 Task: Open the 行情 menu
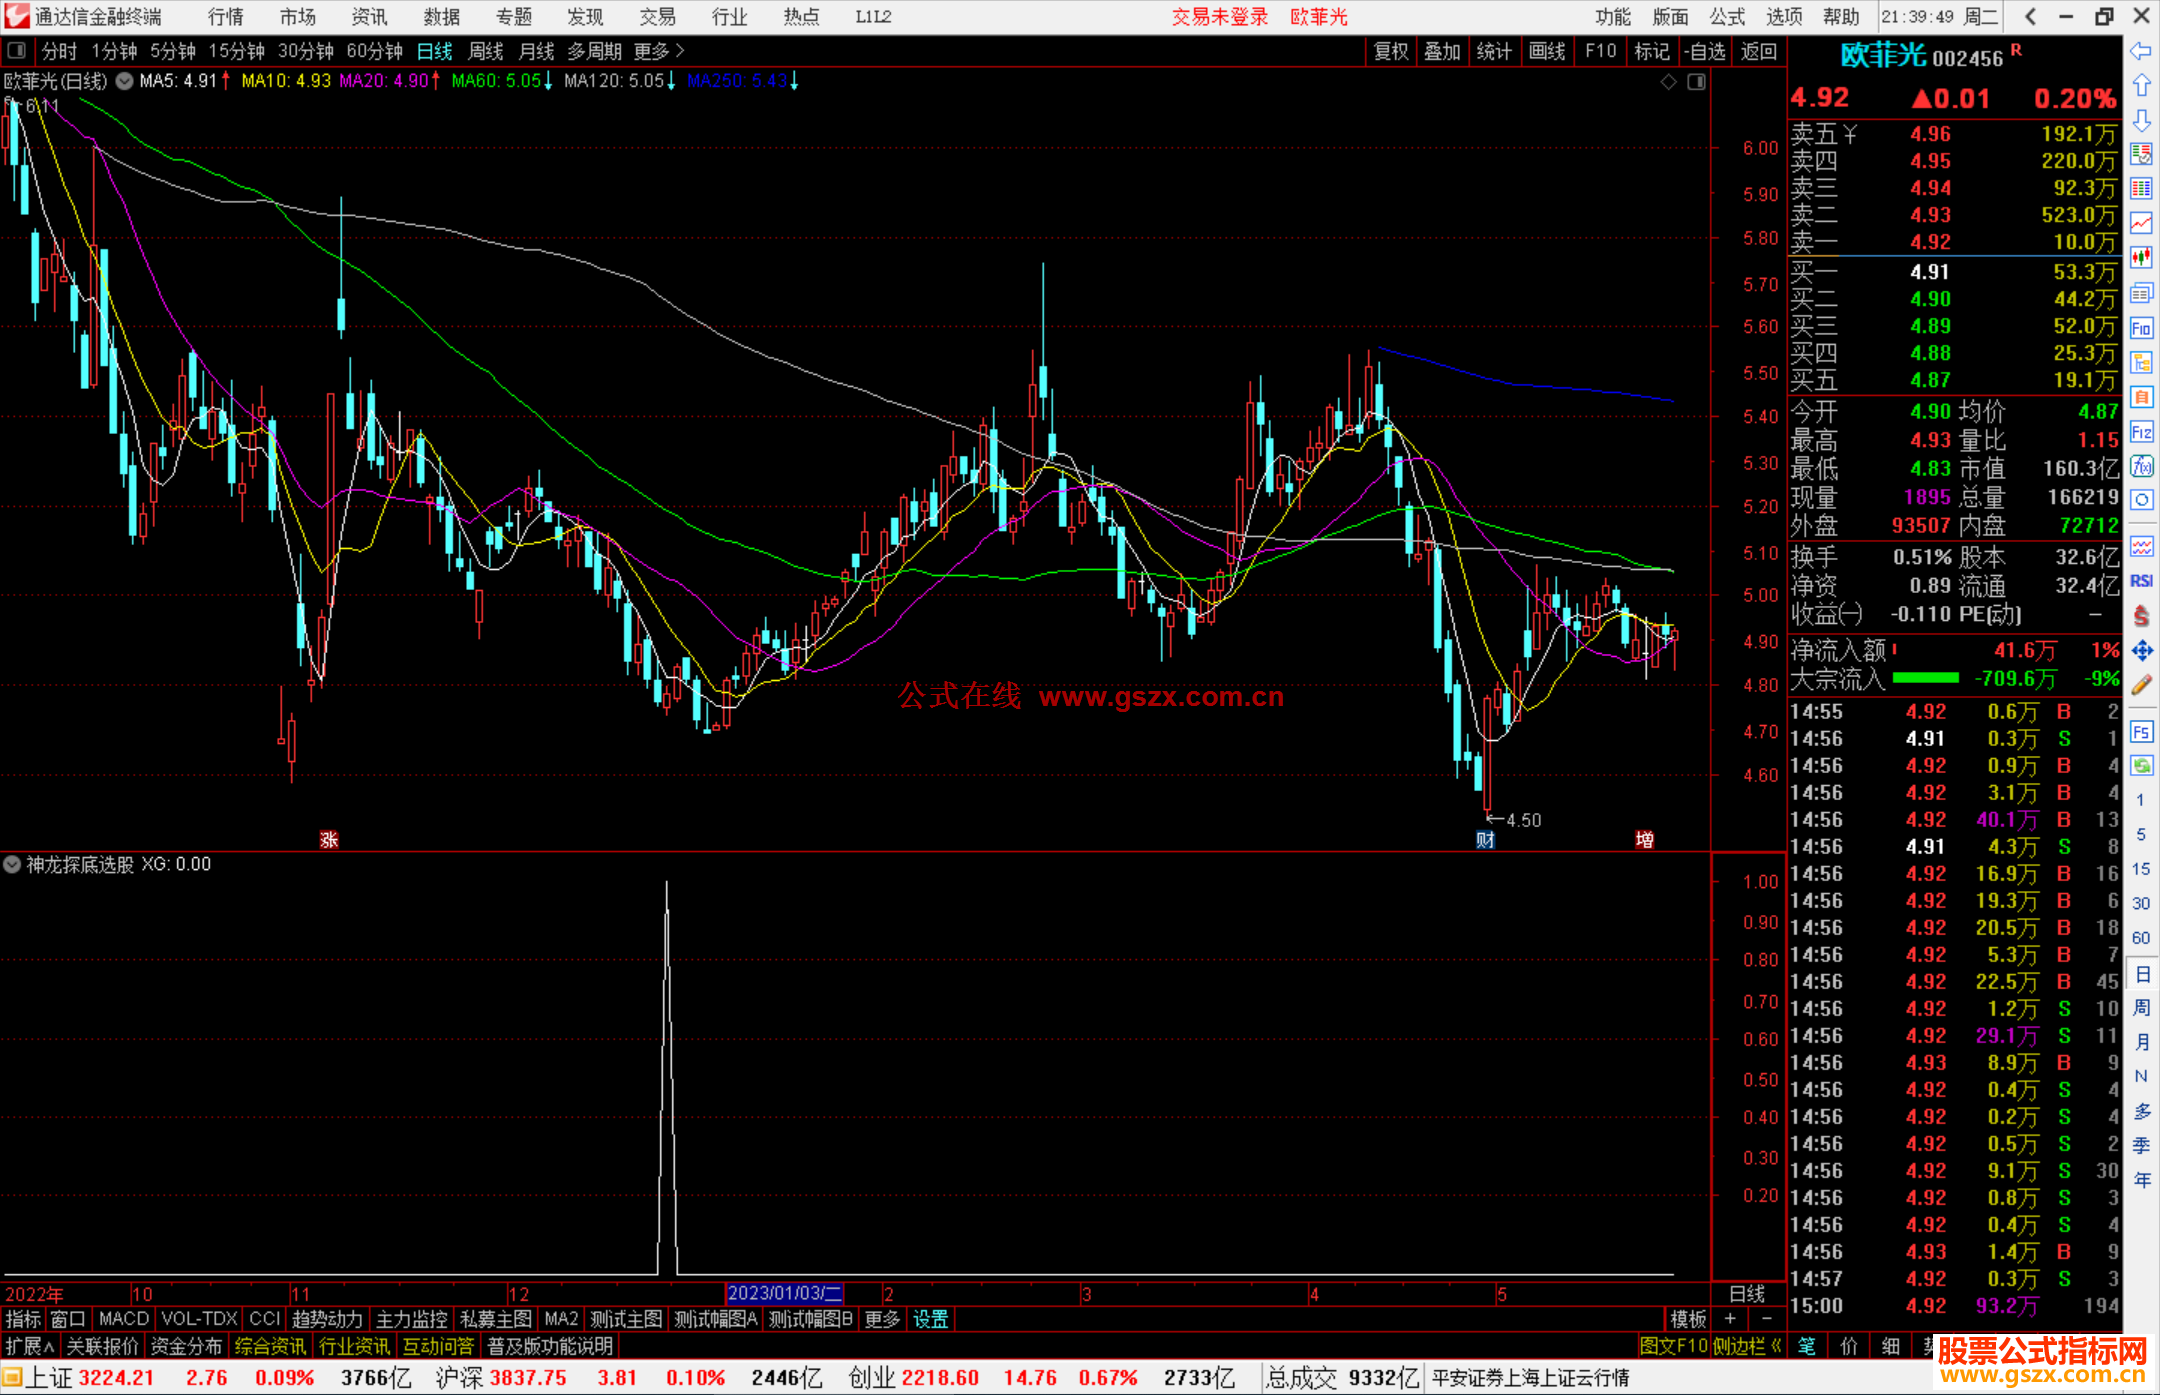225,17
